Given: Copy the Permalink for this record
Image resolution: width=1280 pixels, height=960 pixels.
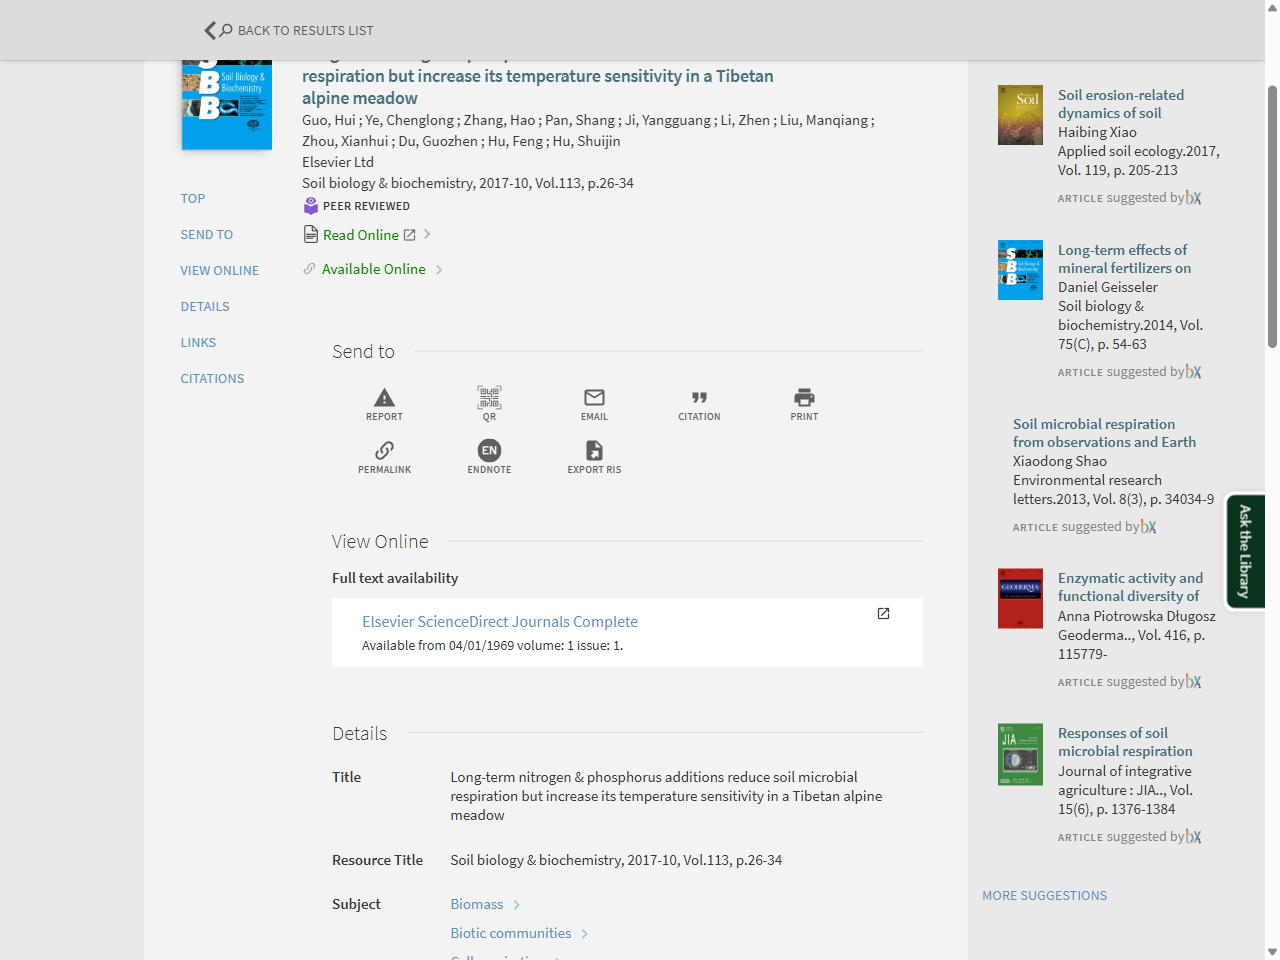Looking at the screenshot, I should click(384, 450).
